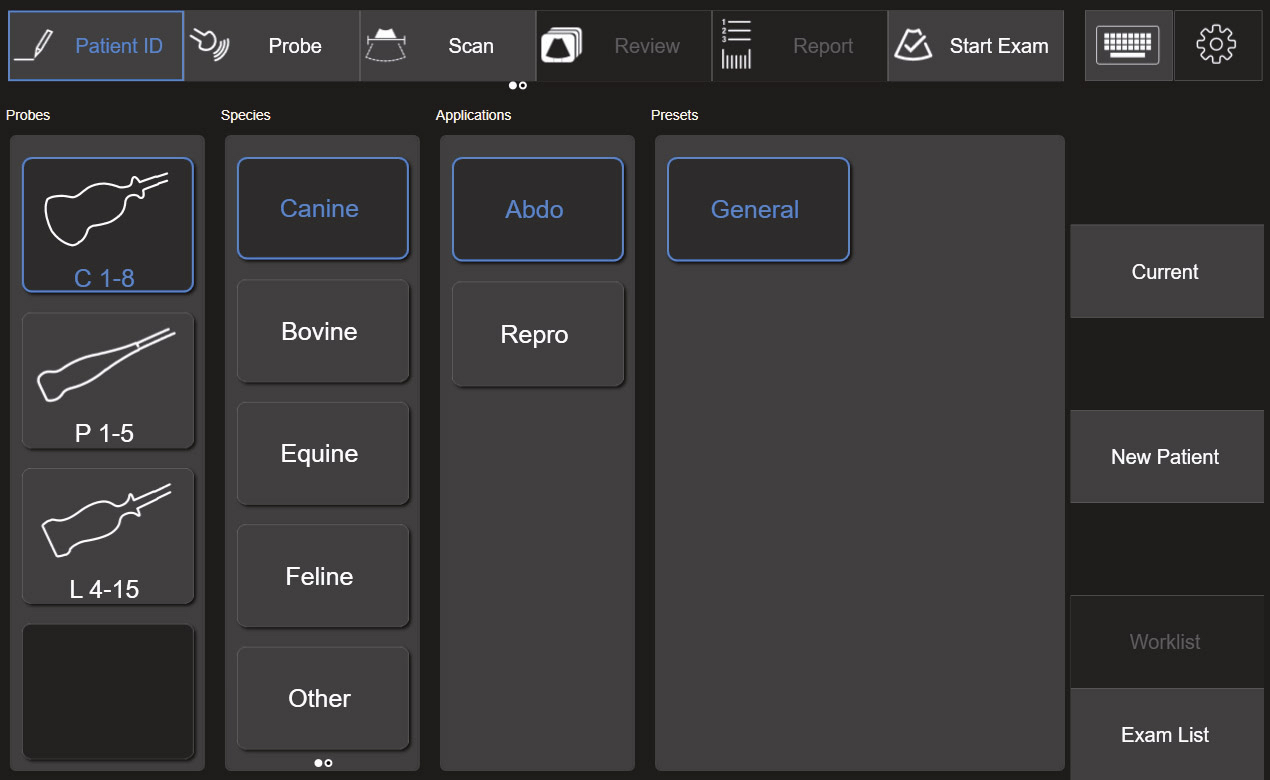The height and width of the screenshot is (780, 1270).
Task: Open the Exam List
Action: coord(1167,735)
